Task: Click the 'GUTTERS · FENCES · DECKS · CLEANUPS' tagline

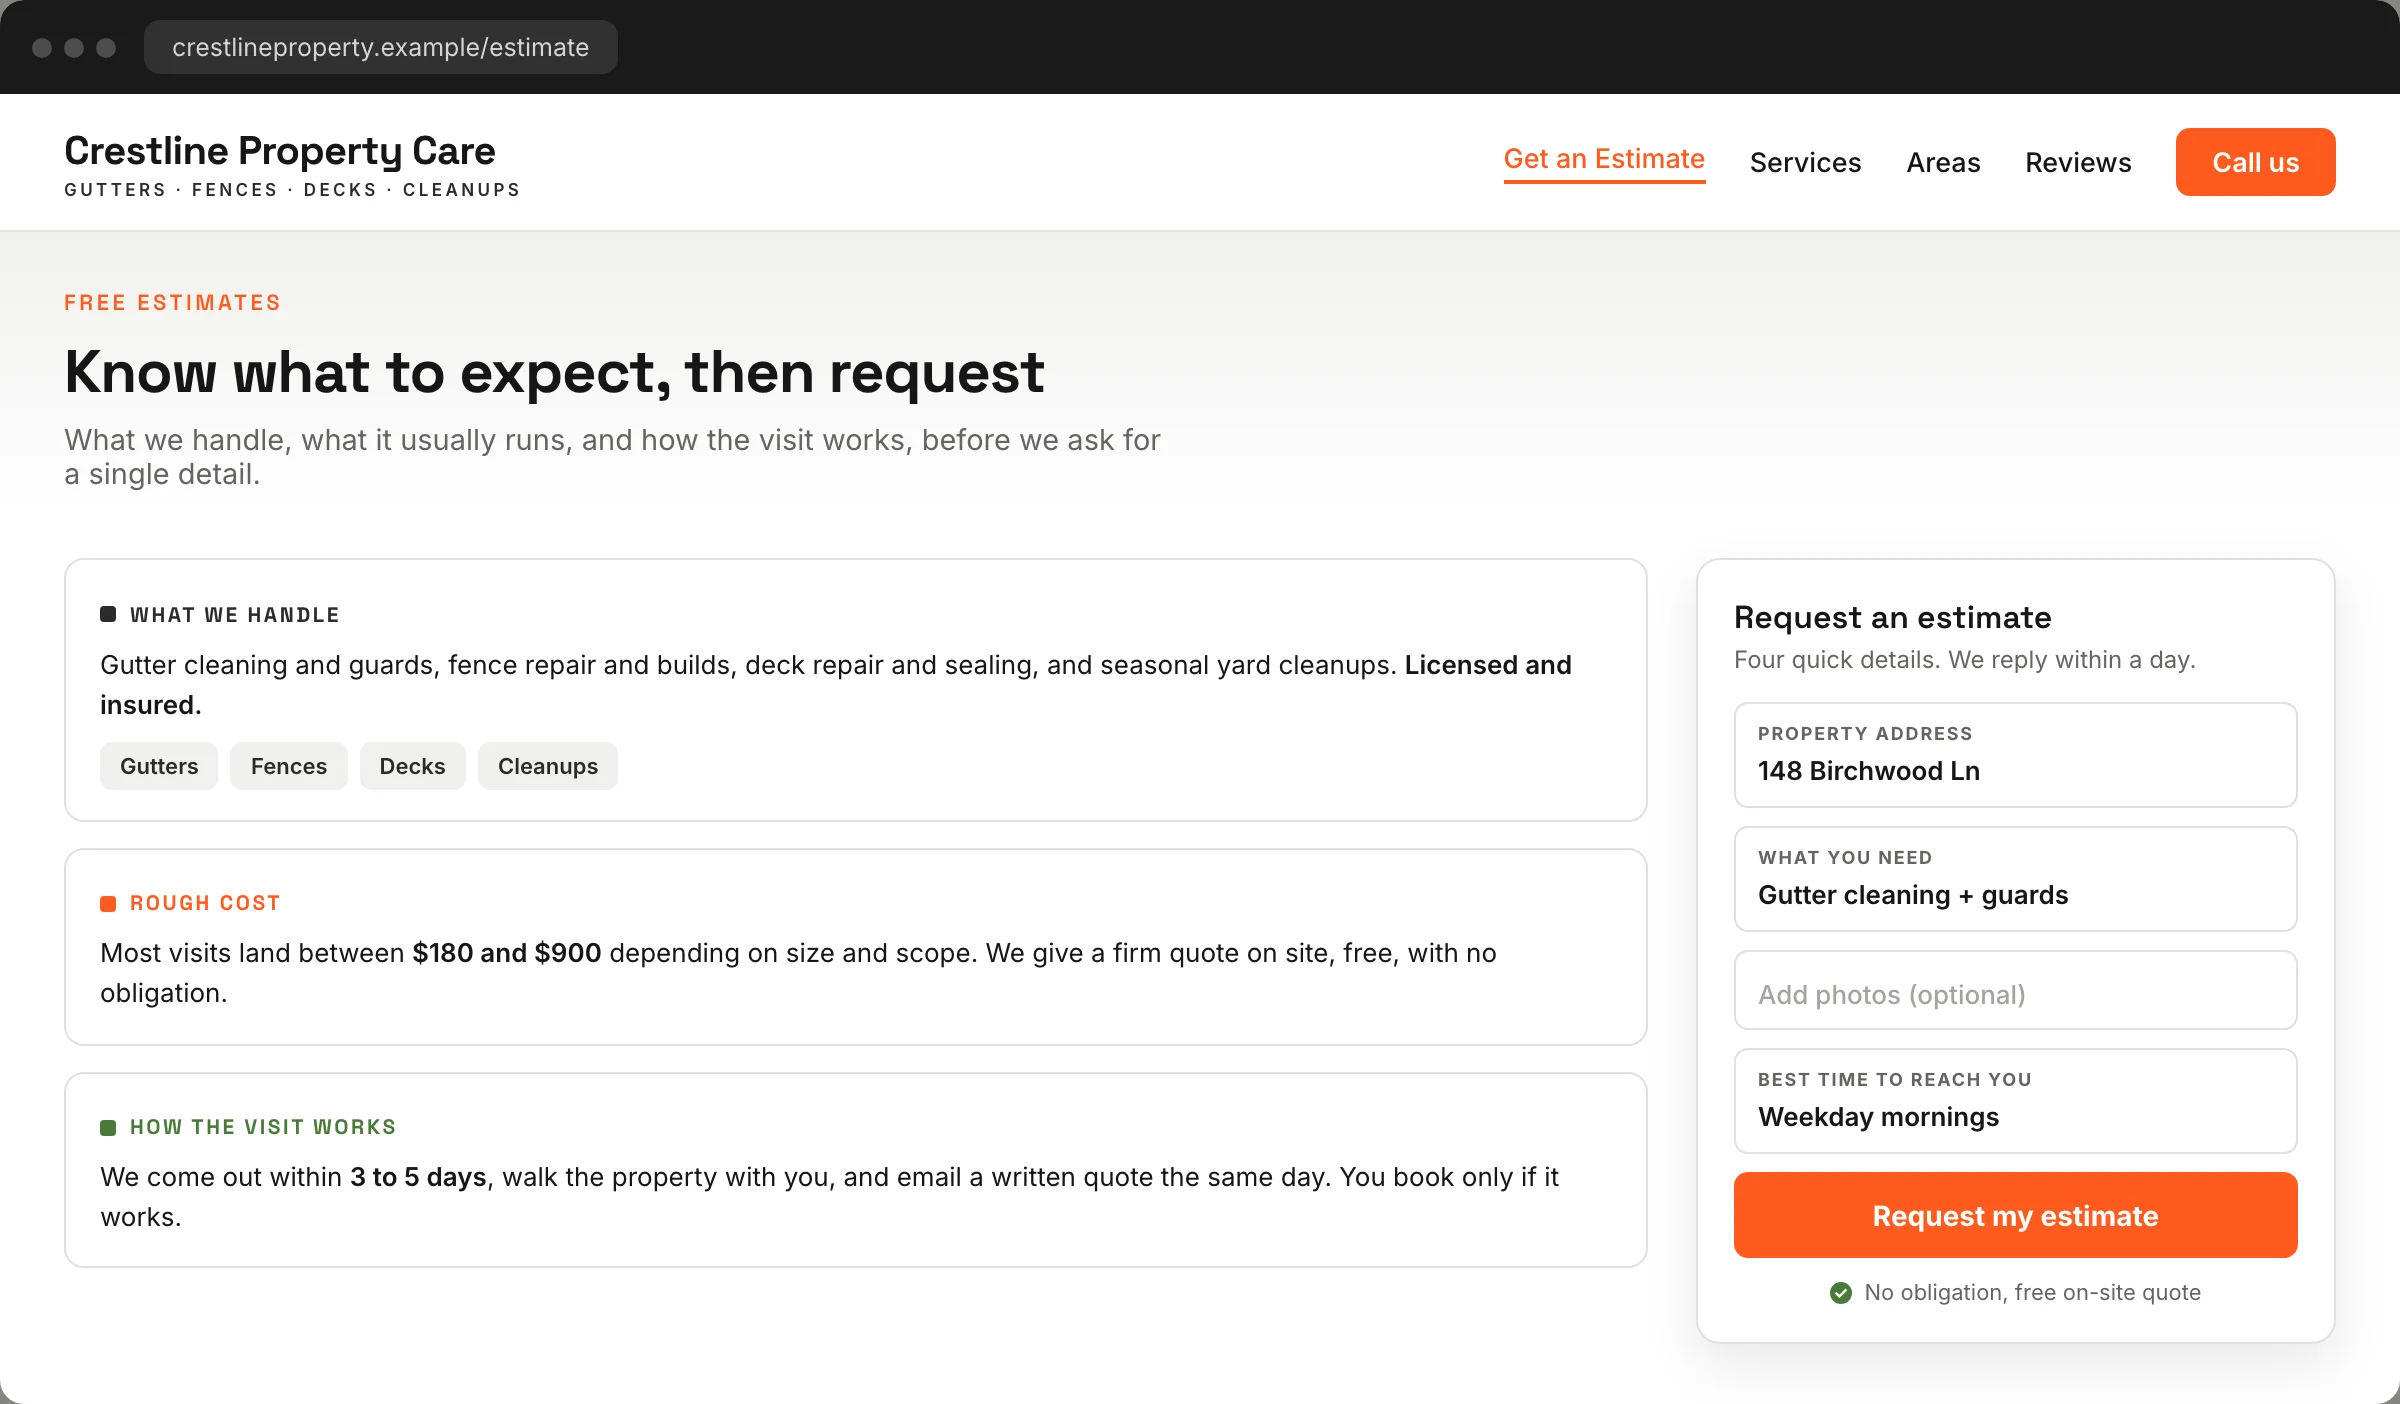Action: 292,190
